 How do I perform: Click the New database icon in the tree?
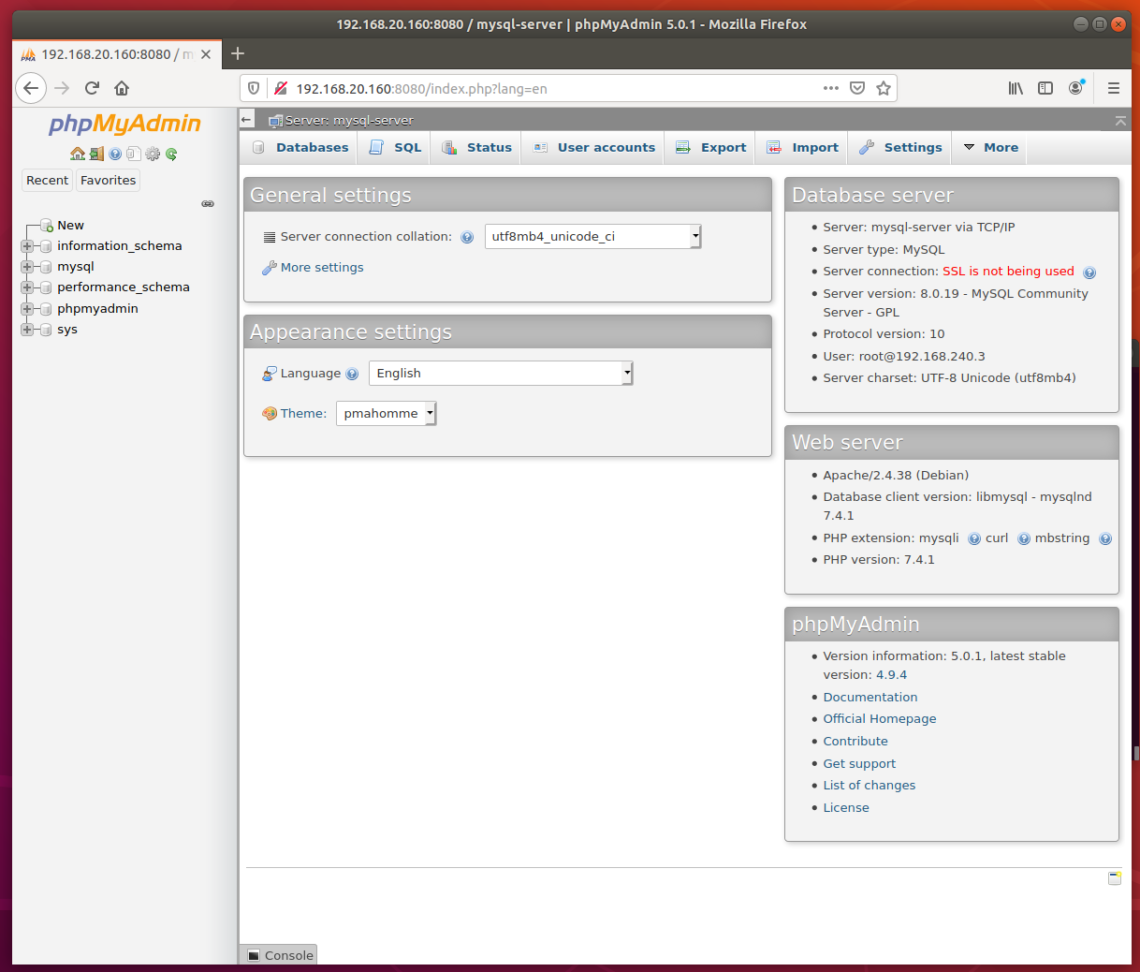pyautogui.click(x=47, y=225)
